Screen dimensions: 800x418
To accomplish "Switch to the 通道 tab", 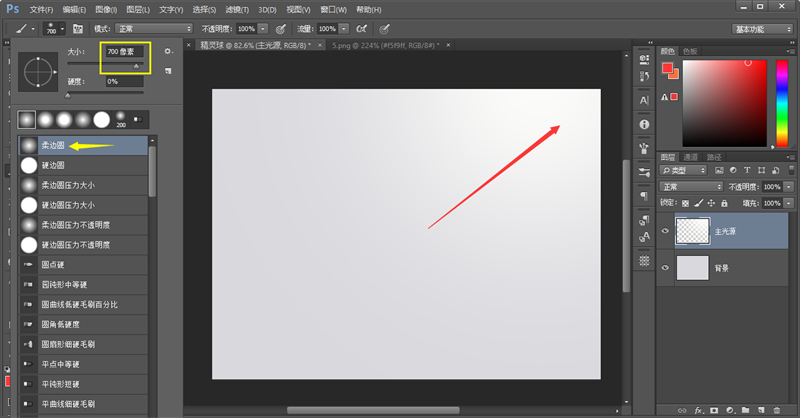I will point(692,157).
